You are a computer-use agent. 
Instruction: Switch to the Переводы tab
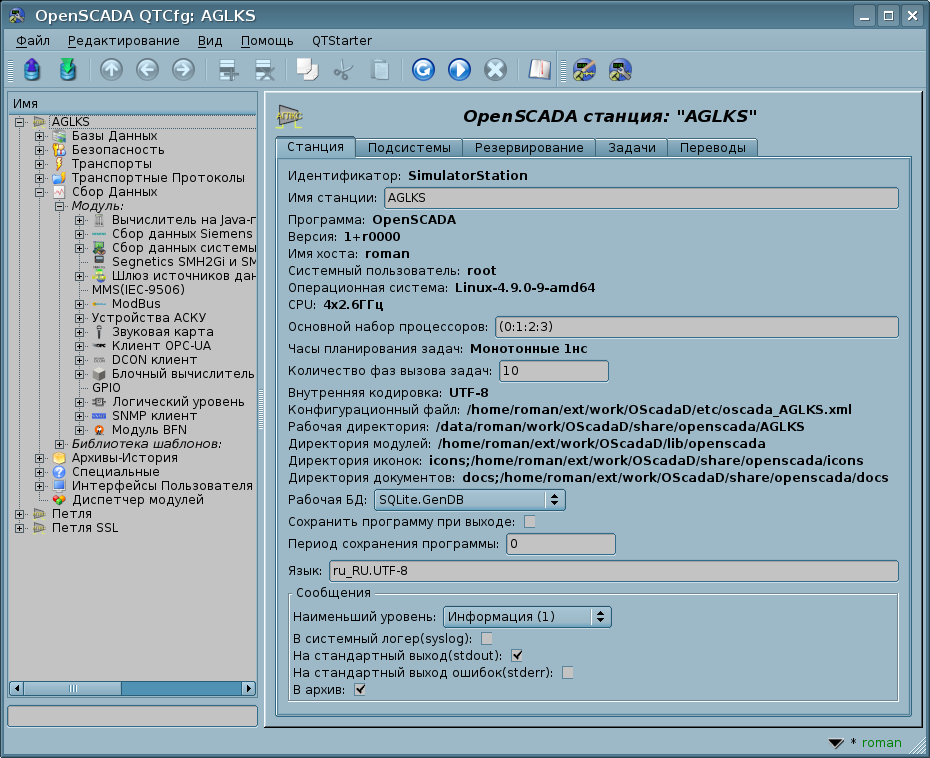tap(713, 148)
